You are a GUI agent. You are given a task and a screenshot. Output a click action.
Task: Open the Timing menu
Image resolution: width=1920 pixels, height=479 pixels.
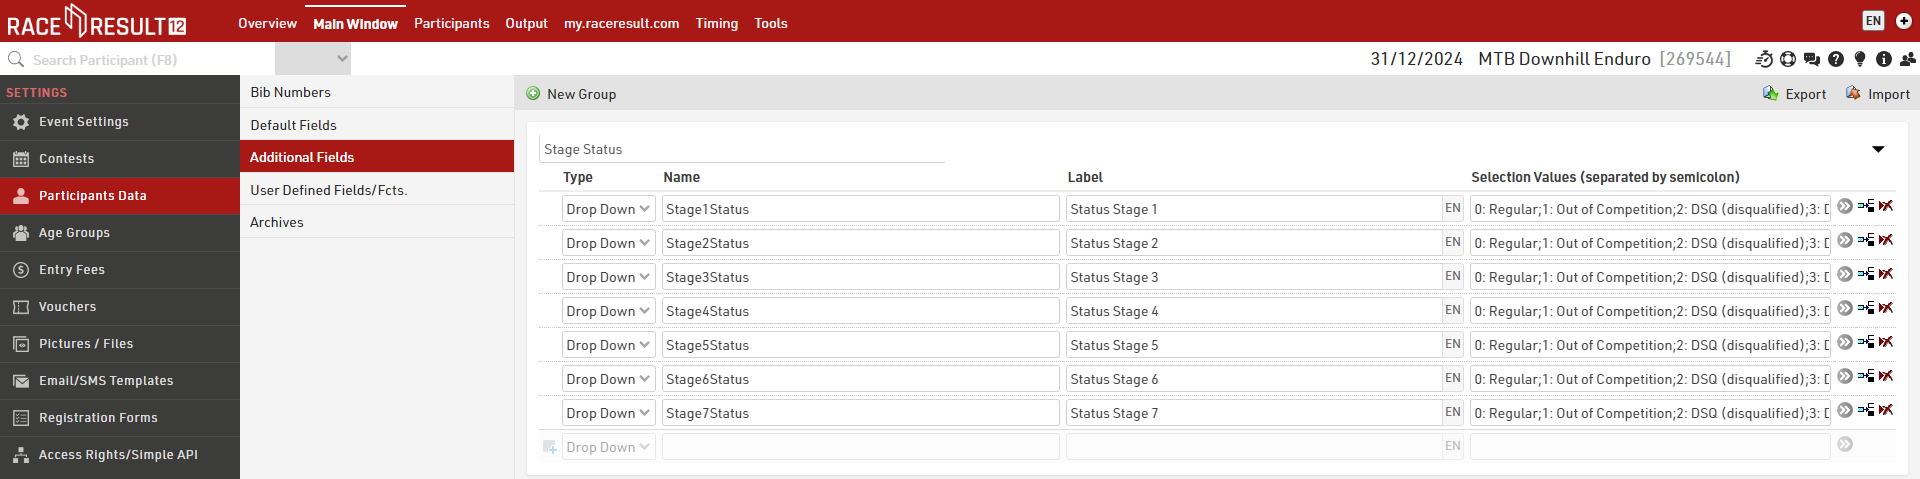(x=716, y=23)
